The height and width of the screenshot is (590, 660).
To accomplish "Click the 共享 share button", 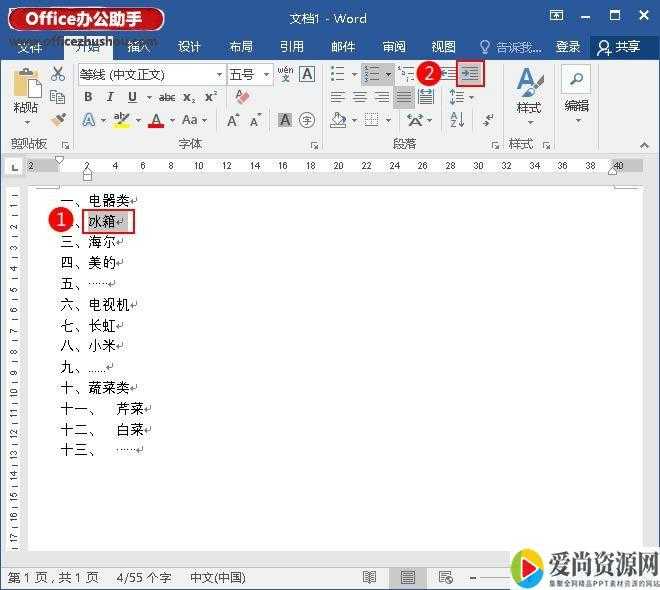I will tap(618, 47).
